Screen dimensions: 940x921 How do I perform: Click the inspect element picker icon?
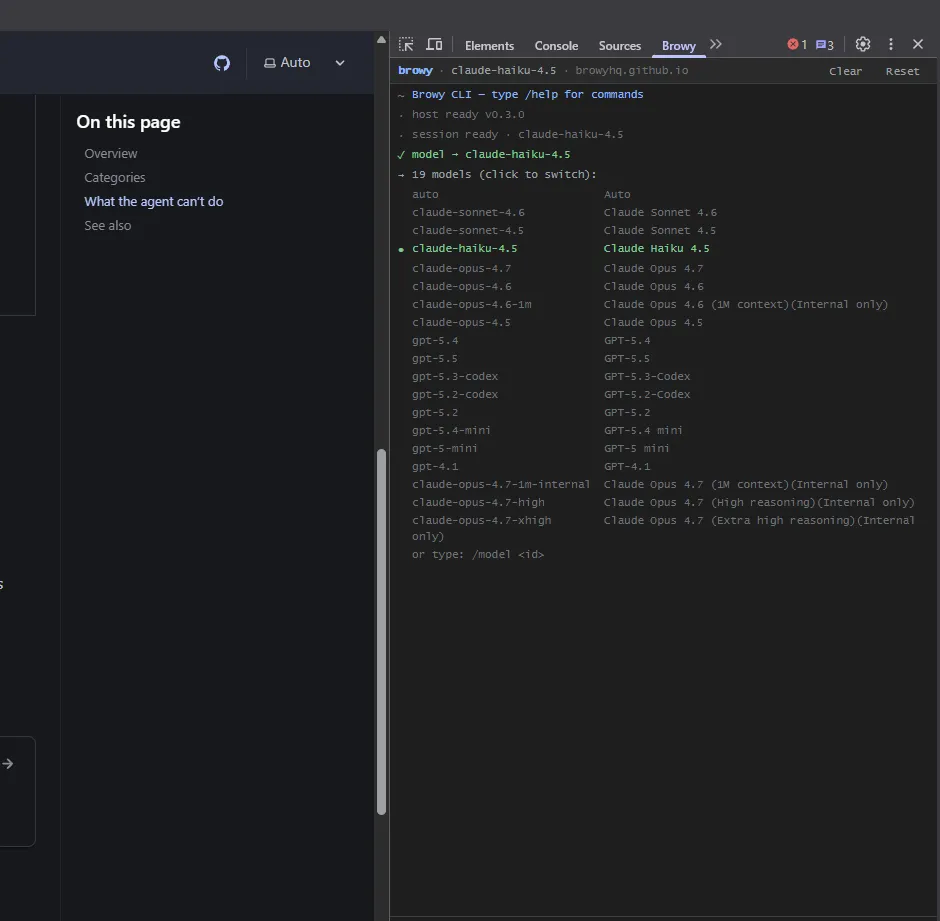pyautogui.click(x=406, y=45)
